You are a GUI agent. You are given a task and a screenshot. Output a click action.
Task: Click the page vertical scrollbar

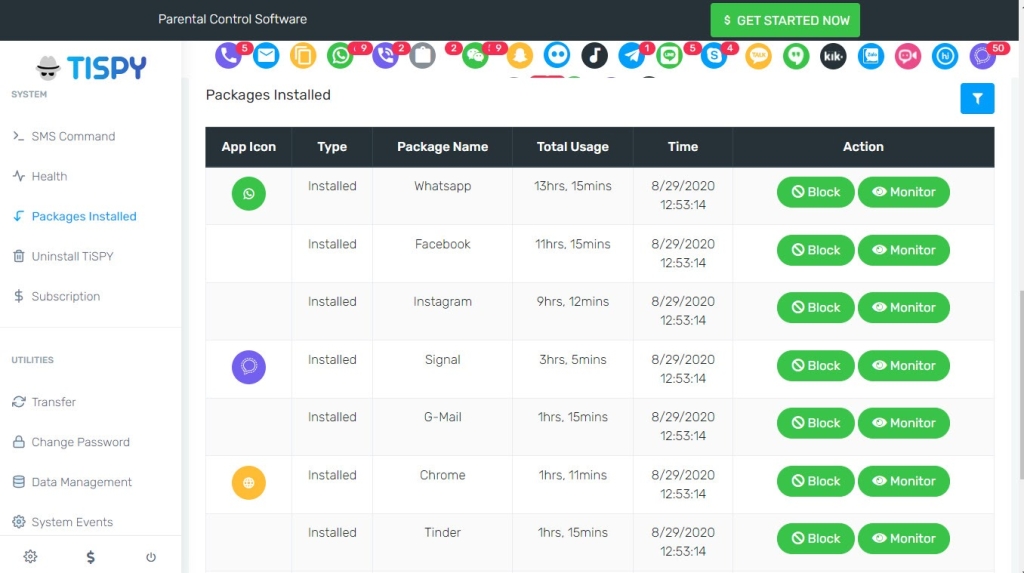(x=1021, y=385)
